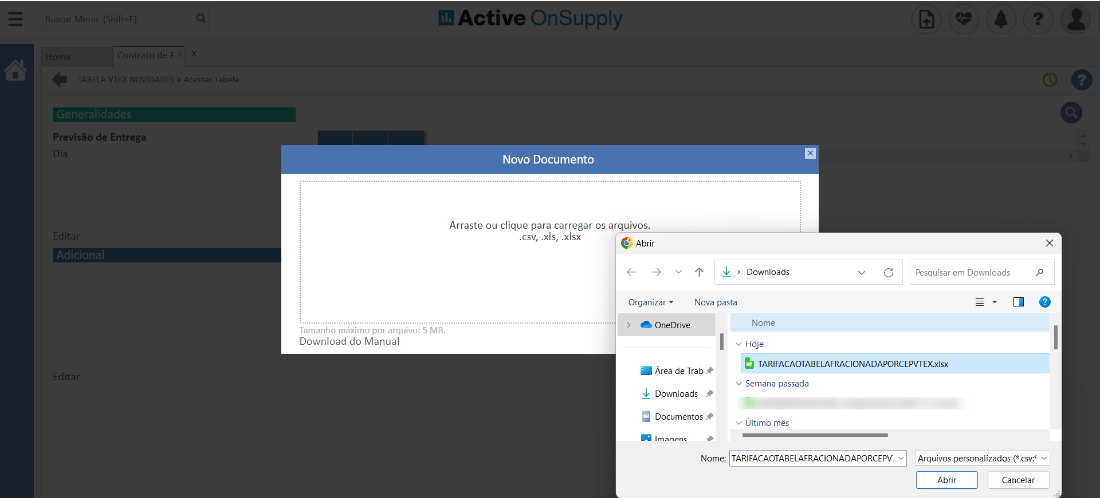Collapse the Semana passada file group
The image size is (1100, 498).
[x=738, y=384]
